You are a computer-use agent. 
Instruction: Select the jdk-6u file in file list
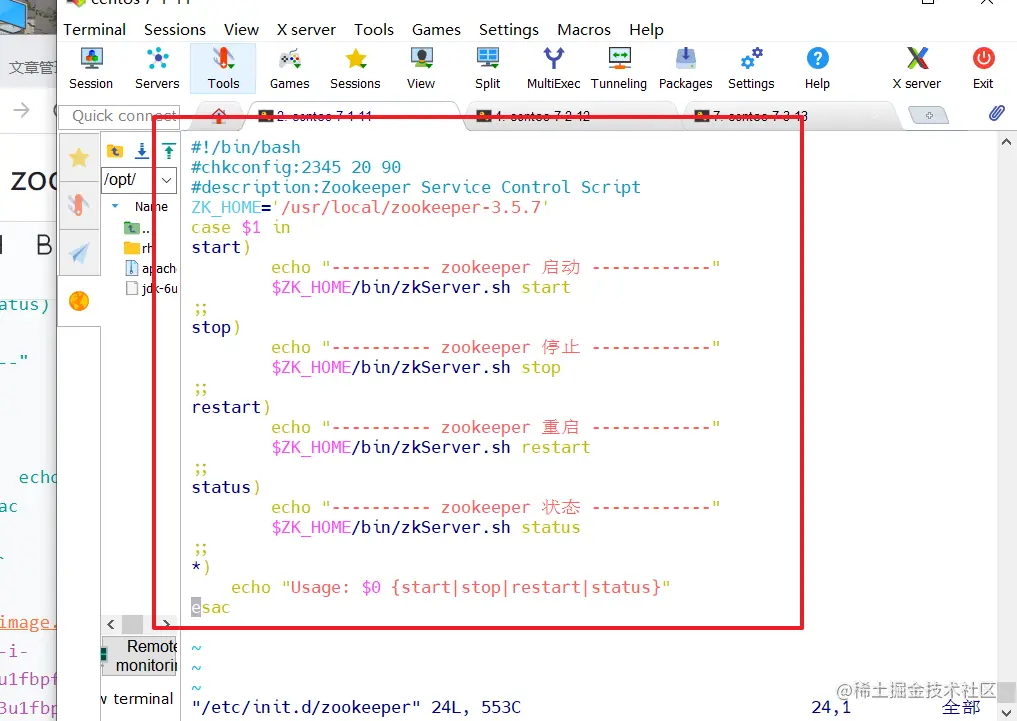pos(152,289)
